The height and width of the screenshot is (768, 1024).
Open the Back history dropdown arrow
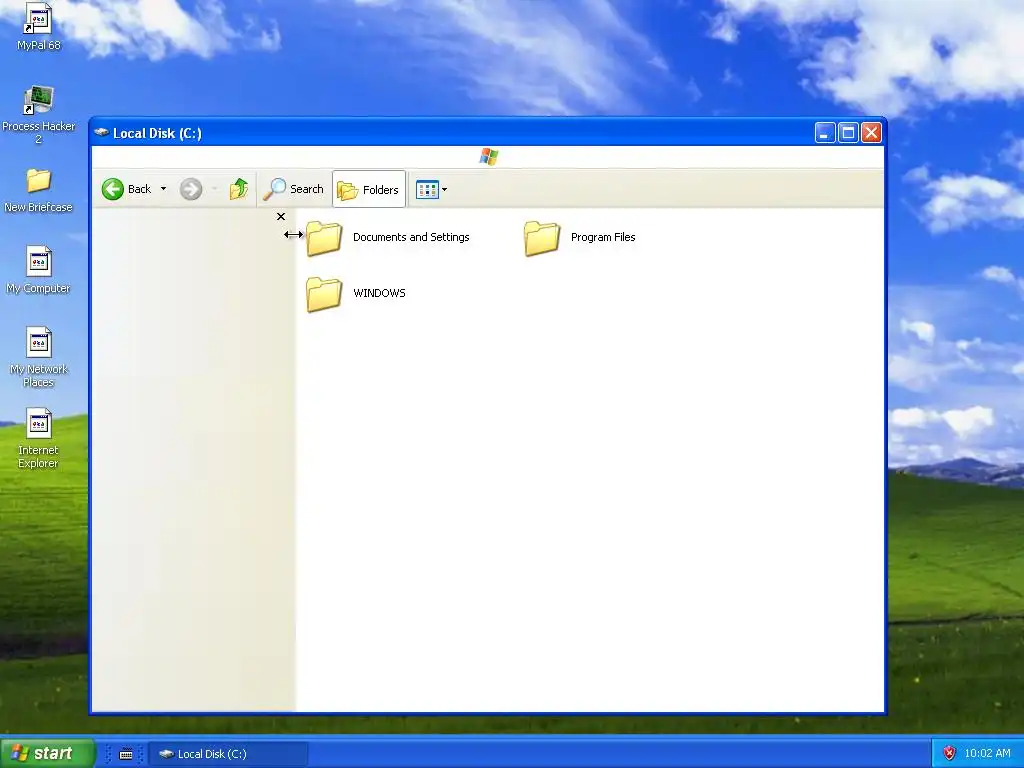(163, 189)
